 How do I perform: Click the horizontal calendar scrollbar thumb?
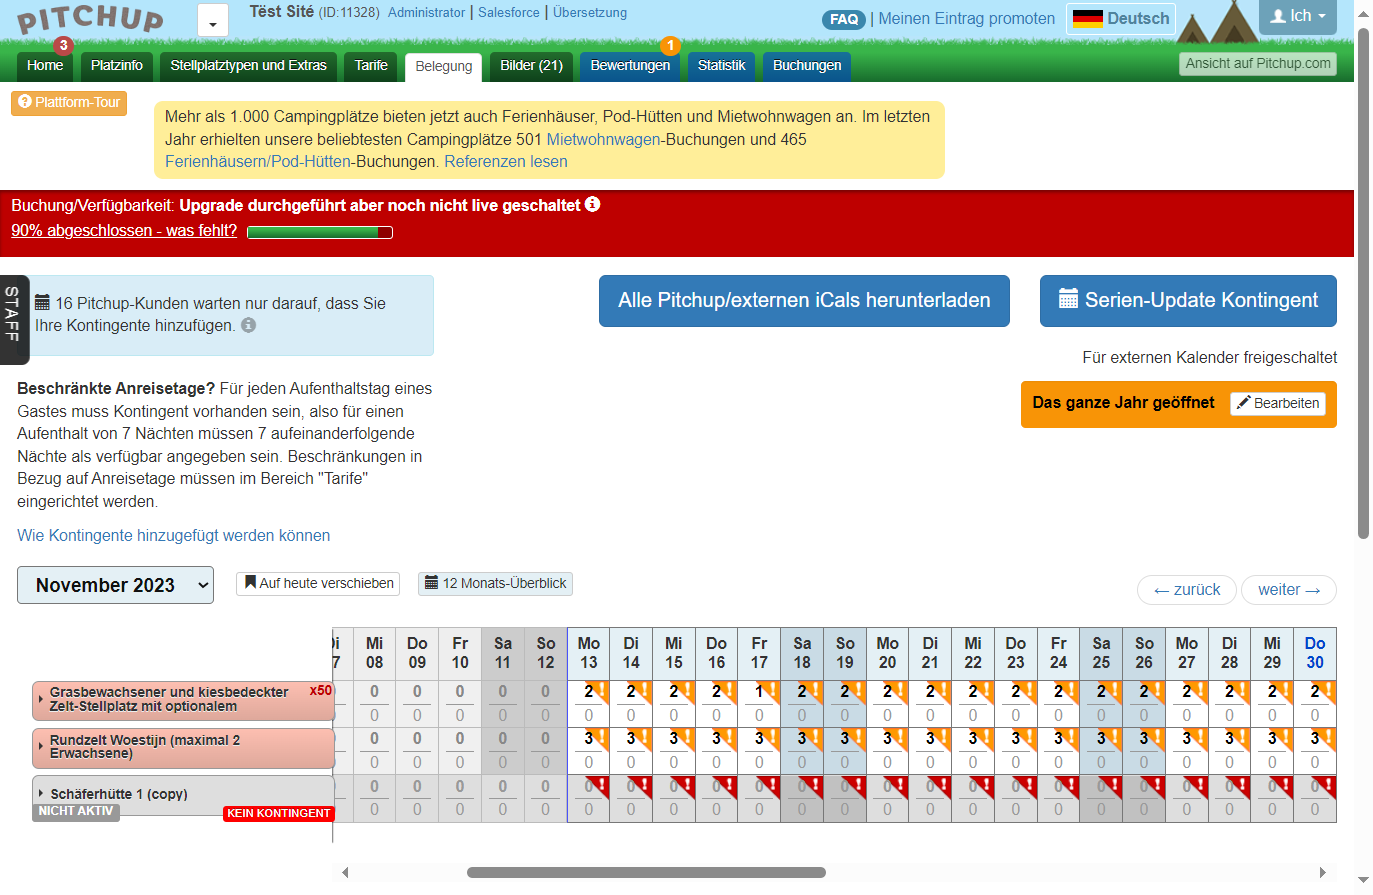click(646, 872)
